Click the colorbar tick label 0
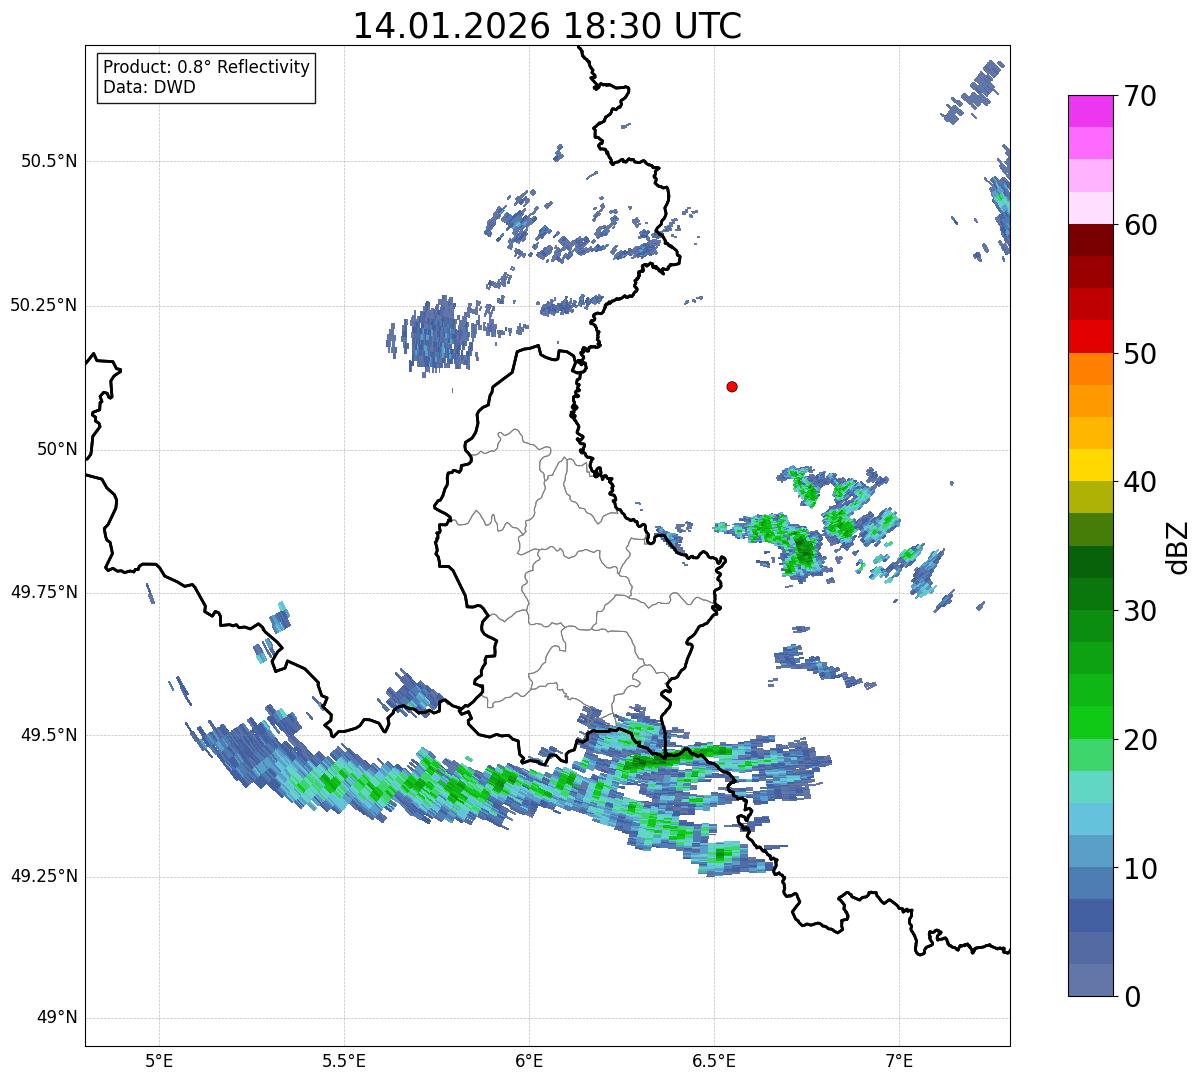The height and width of the screenshot is (1081, 1202). point(1132,997)
